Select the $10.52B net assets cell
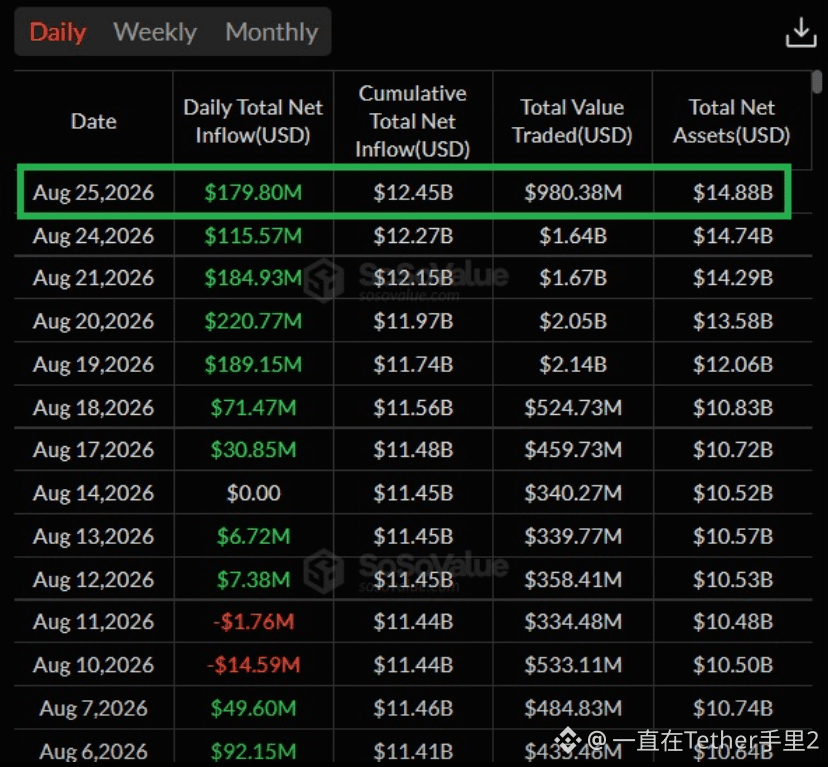The image size is (828, 767). click(733, 493)
